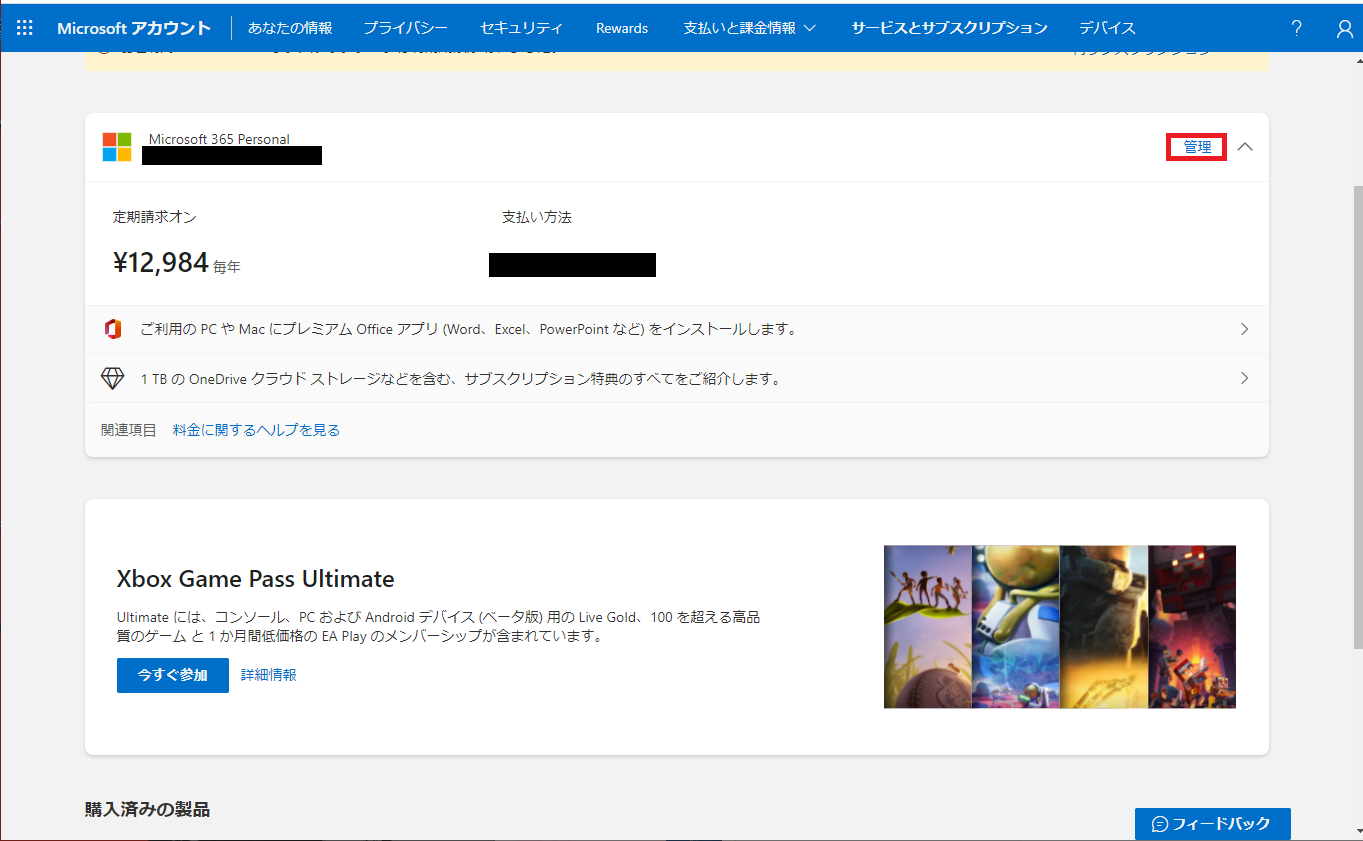Click the 1 TB OneDrive benefits text

461,378
